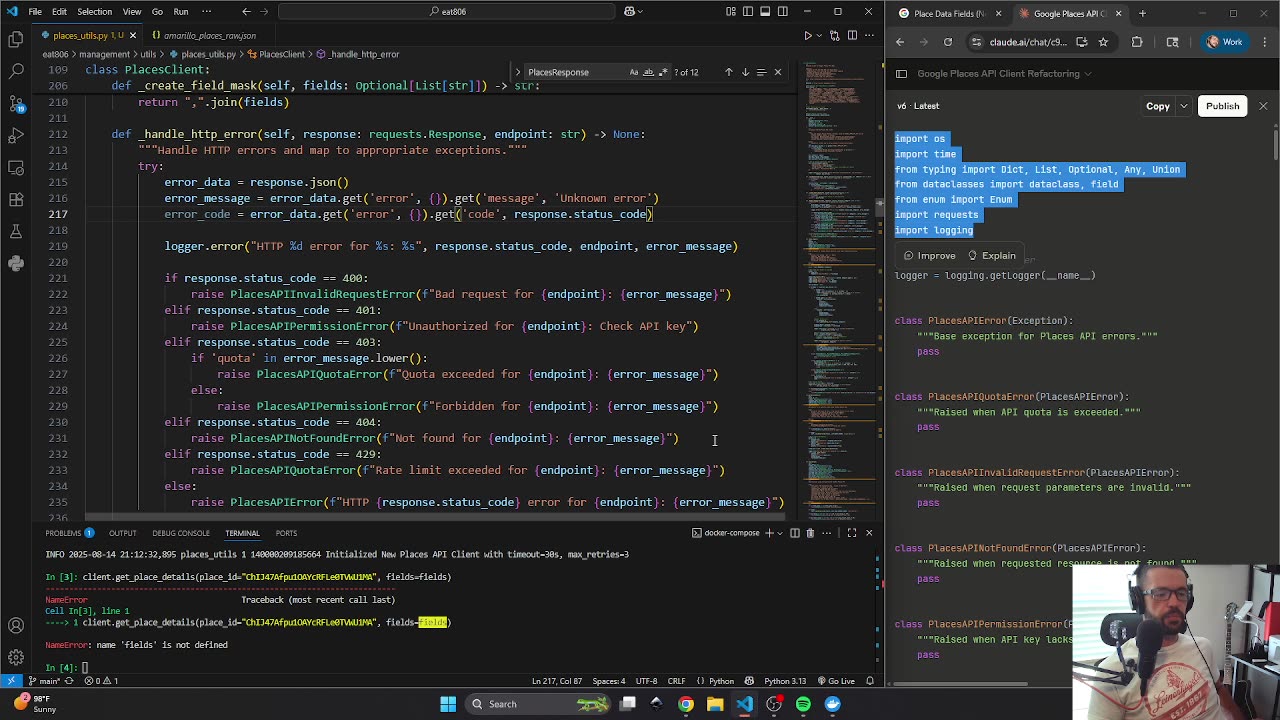Open errors and warnings status item
The image size is (1280, 720).
pyautogui.click(x=101, y=681)
